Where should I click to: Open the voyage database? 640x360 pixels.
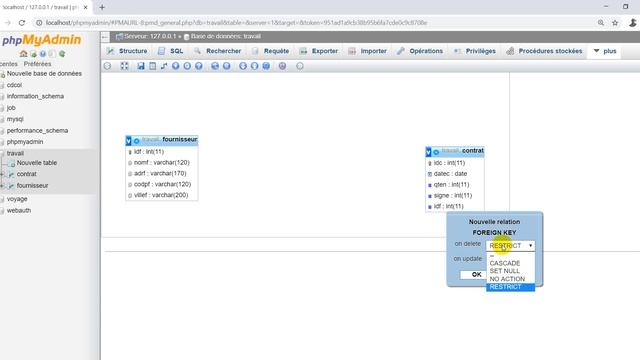(x=17, y=199)
